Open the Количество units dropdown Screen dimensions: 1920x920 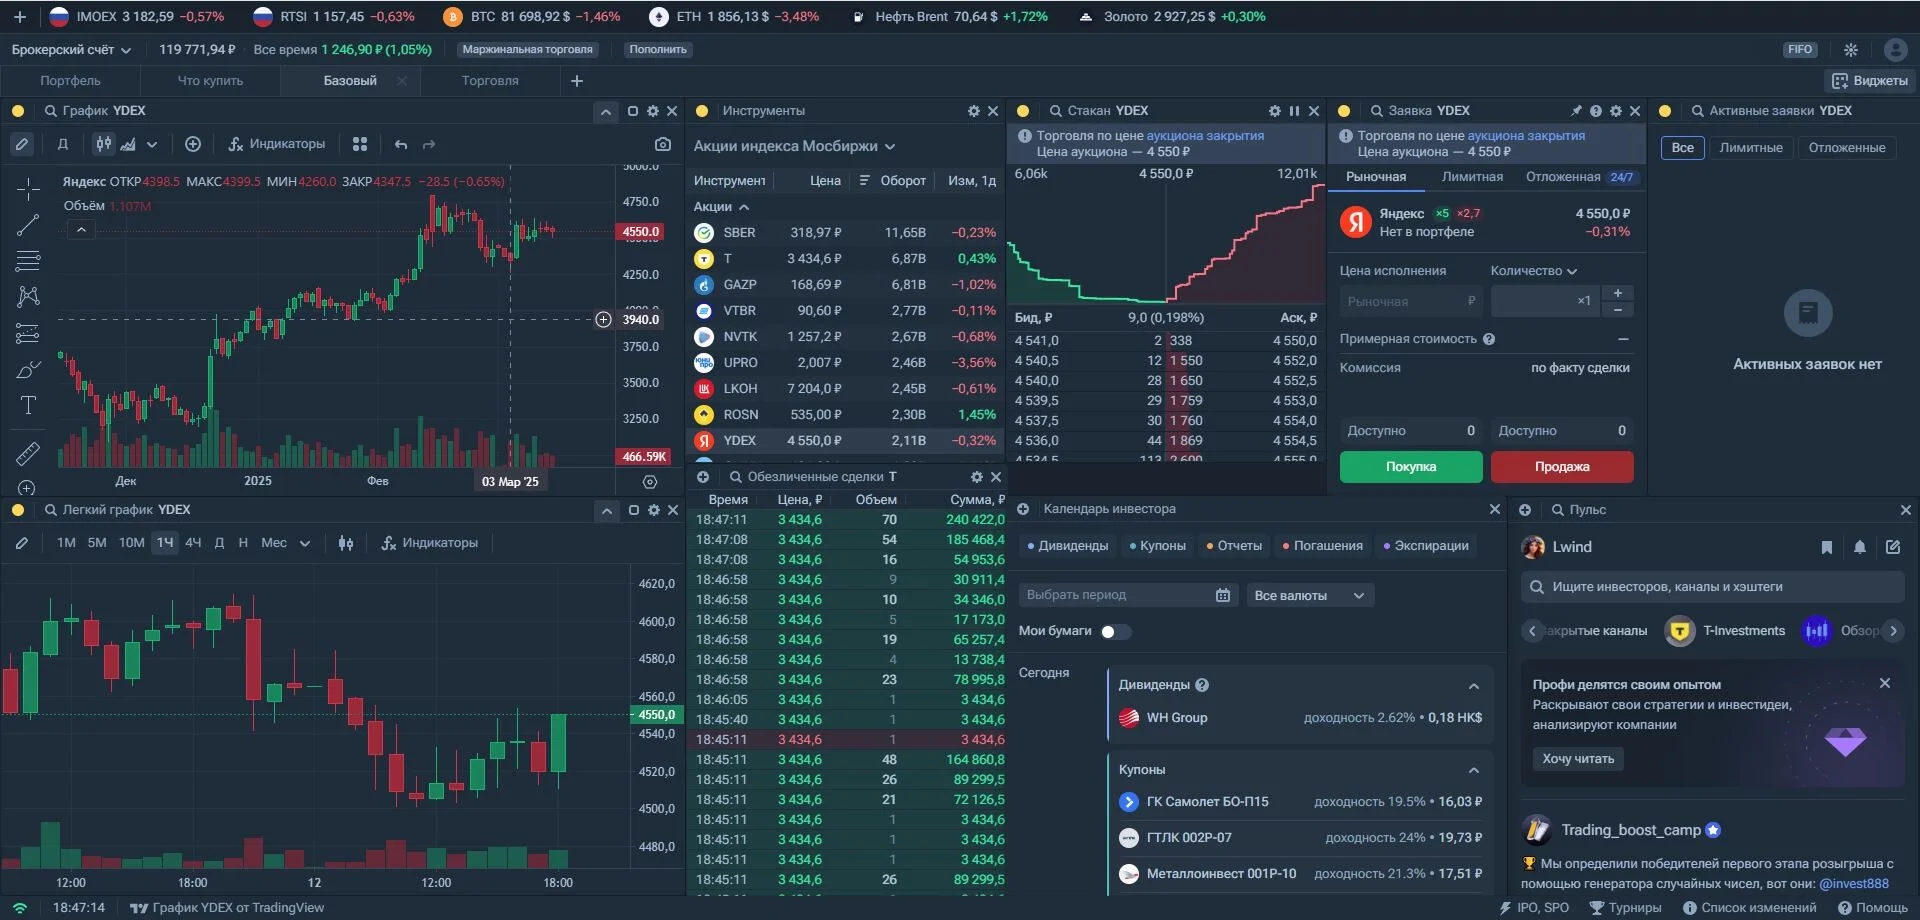tap(1533, 271)
